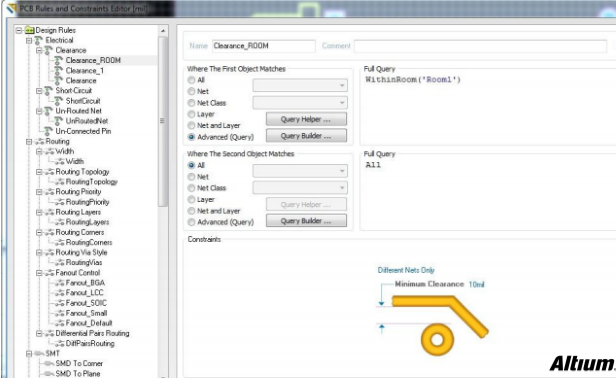The height and width of the screenshot is (378, 616).
Task: Collapse the Electrical rules branch
Action: (29, 40)
